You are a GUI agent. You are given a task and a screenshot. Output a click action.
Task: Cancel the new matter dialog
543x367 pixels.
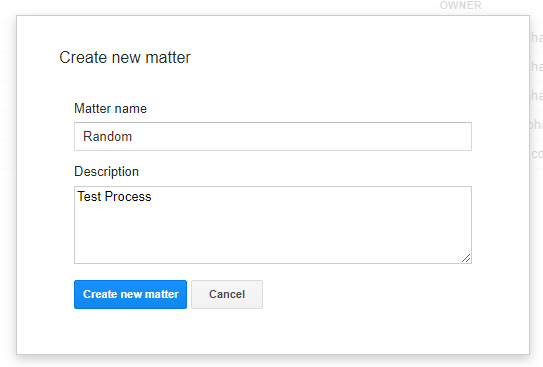click(x=227, y=294)
